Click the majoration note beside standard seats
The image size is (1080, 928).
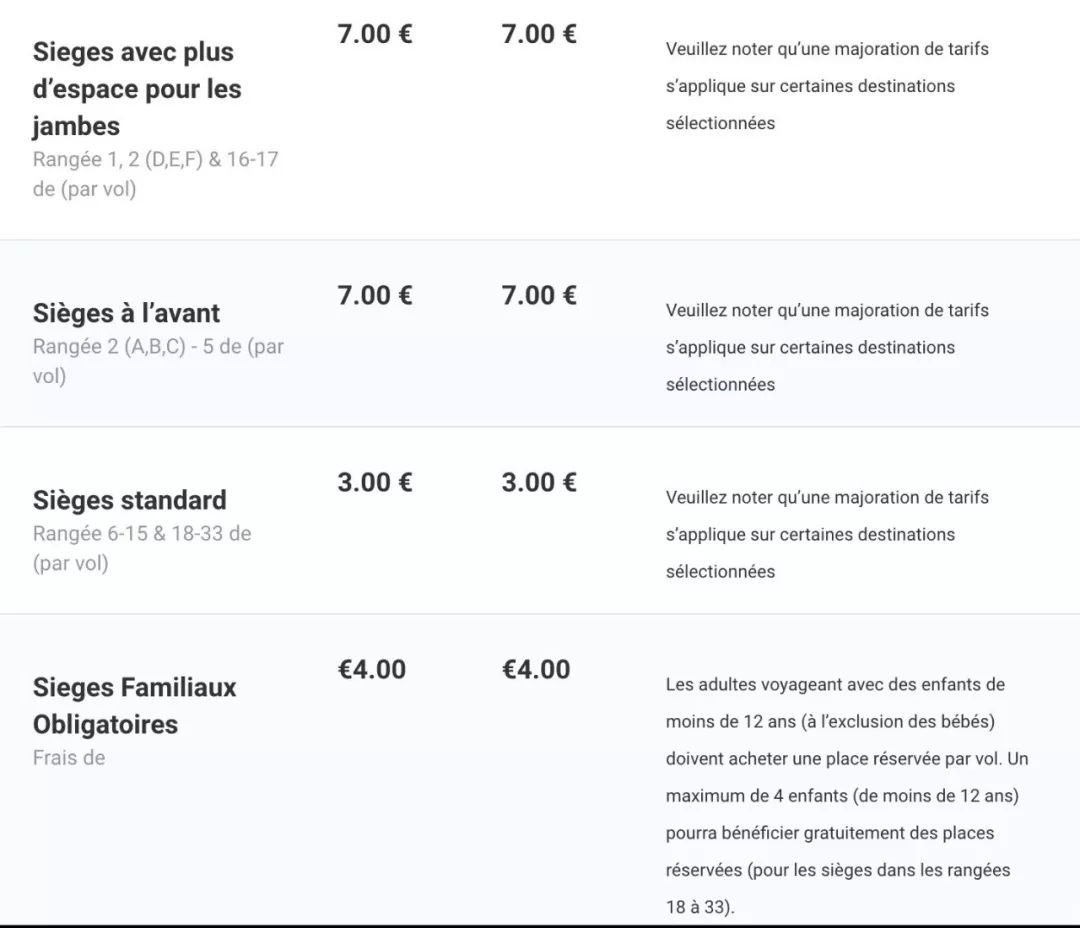point(826,534)
